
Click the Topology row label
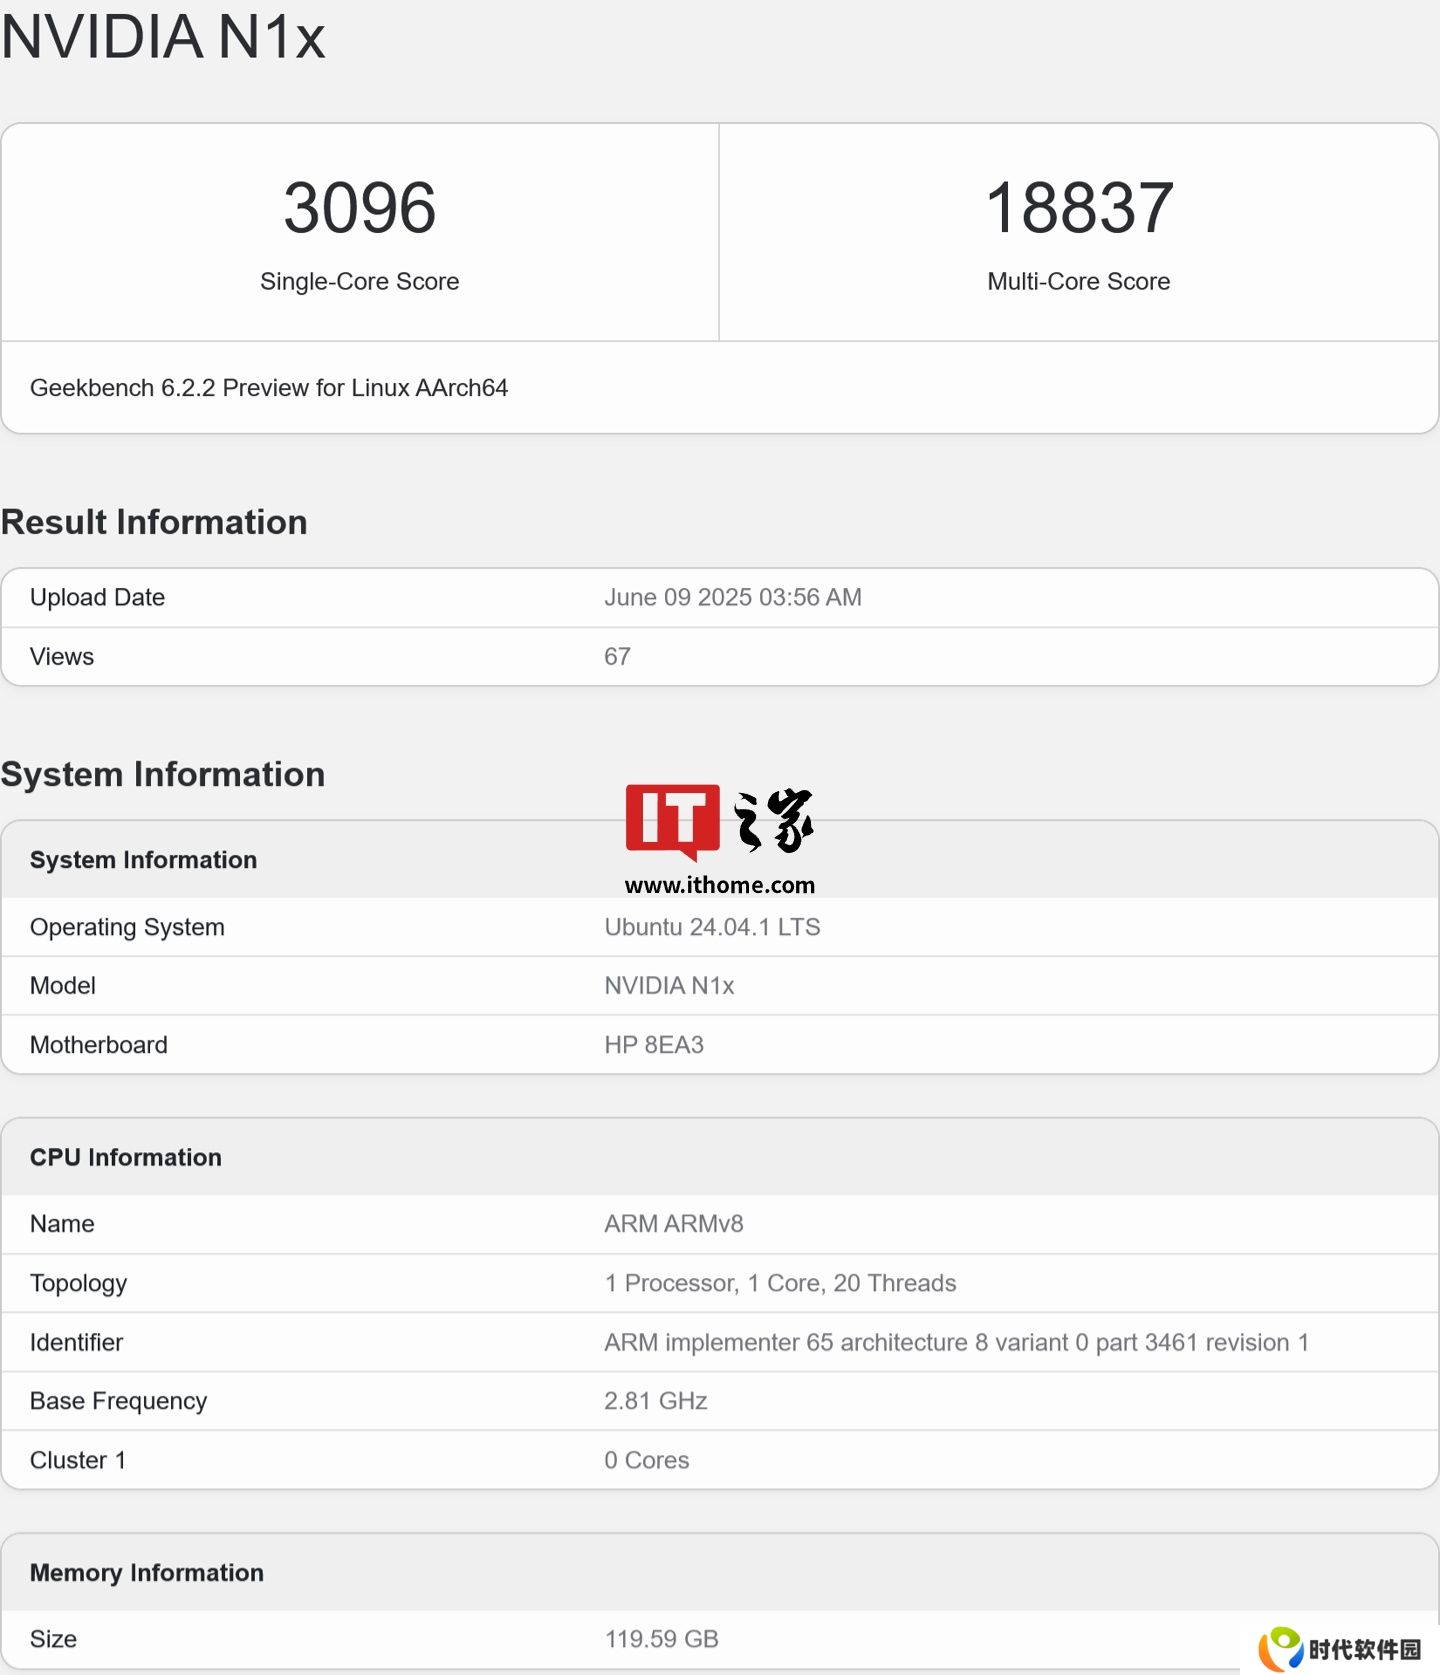pos(78,1284)
